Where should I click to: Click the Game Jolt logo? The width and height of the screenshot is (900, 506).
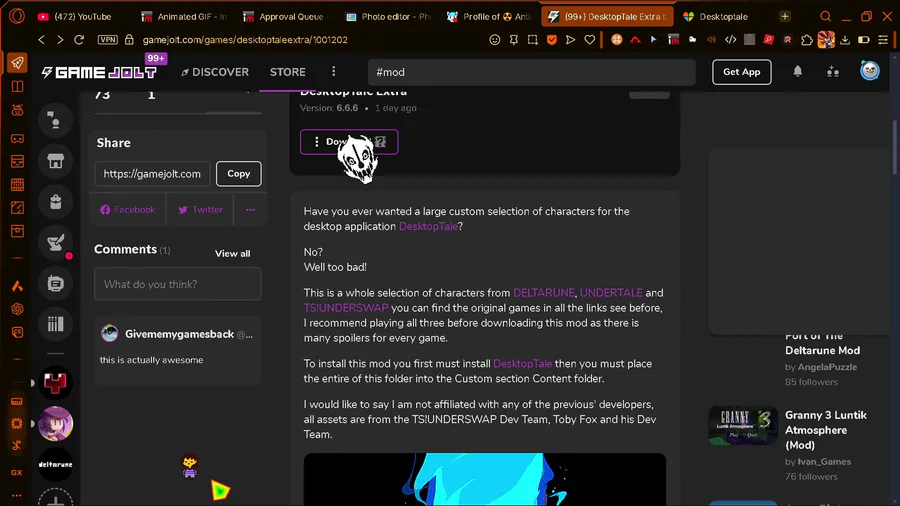(99, 72)
